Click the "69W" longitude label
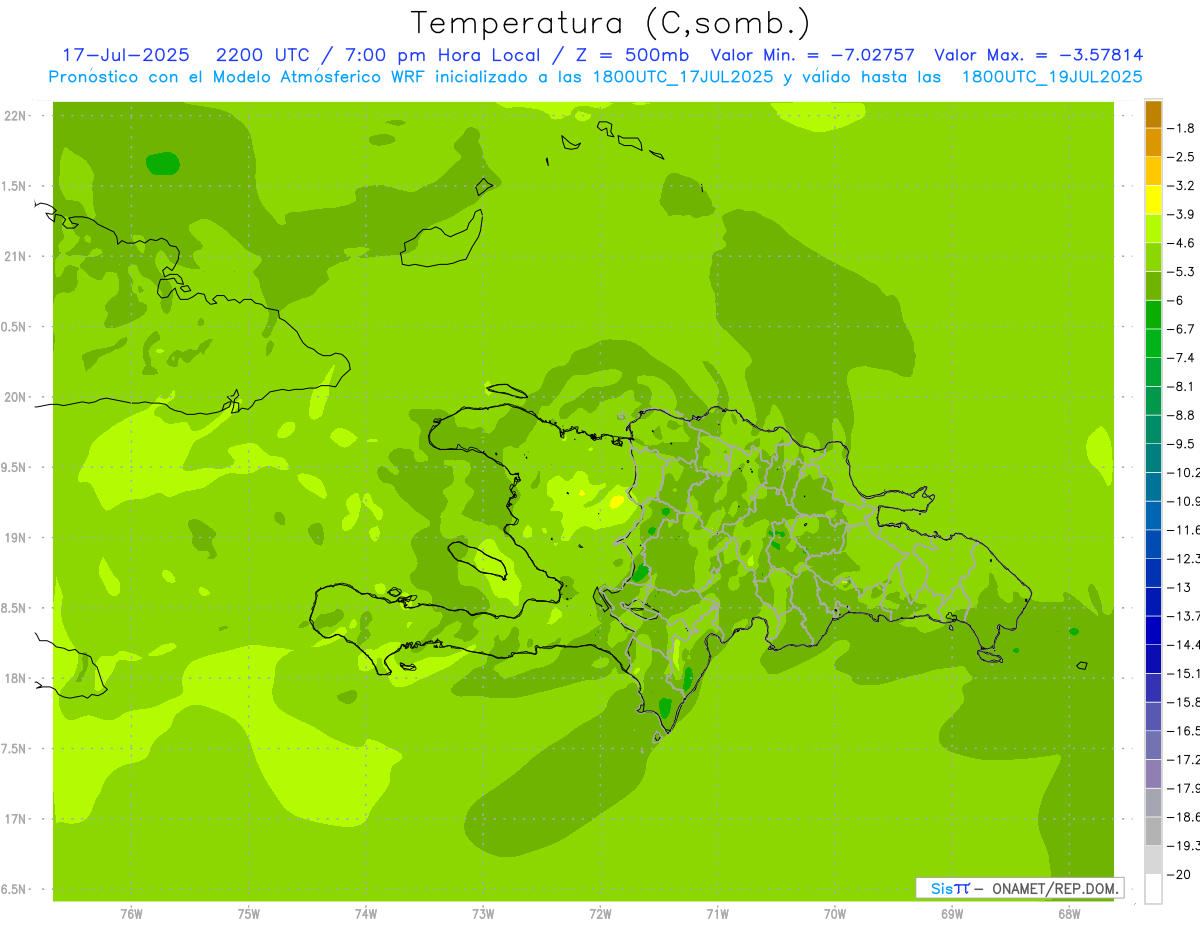This screenshot has height=927, width=1200. pyautogui.click(x=952, y=914)
